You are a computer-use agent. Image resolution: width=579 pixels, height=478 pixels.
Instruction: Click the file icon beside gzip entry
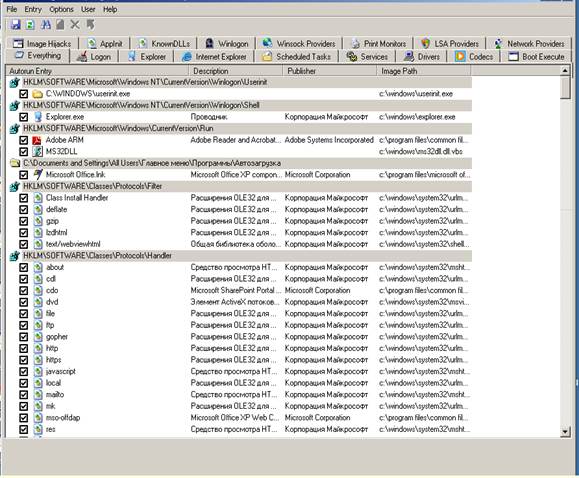[x=38, y=221]
